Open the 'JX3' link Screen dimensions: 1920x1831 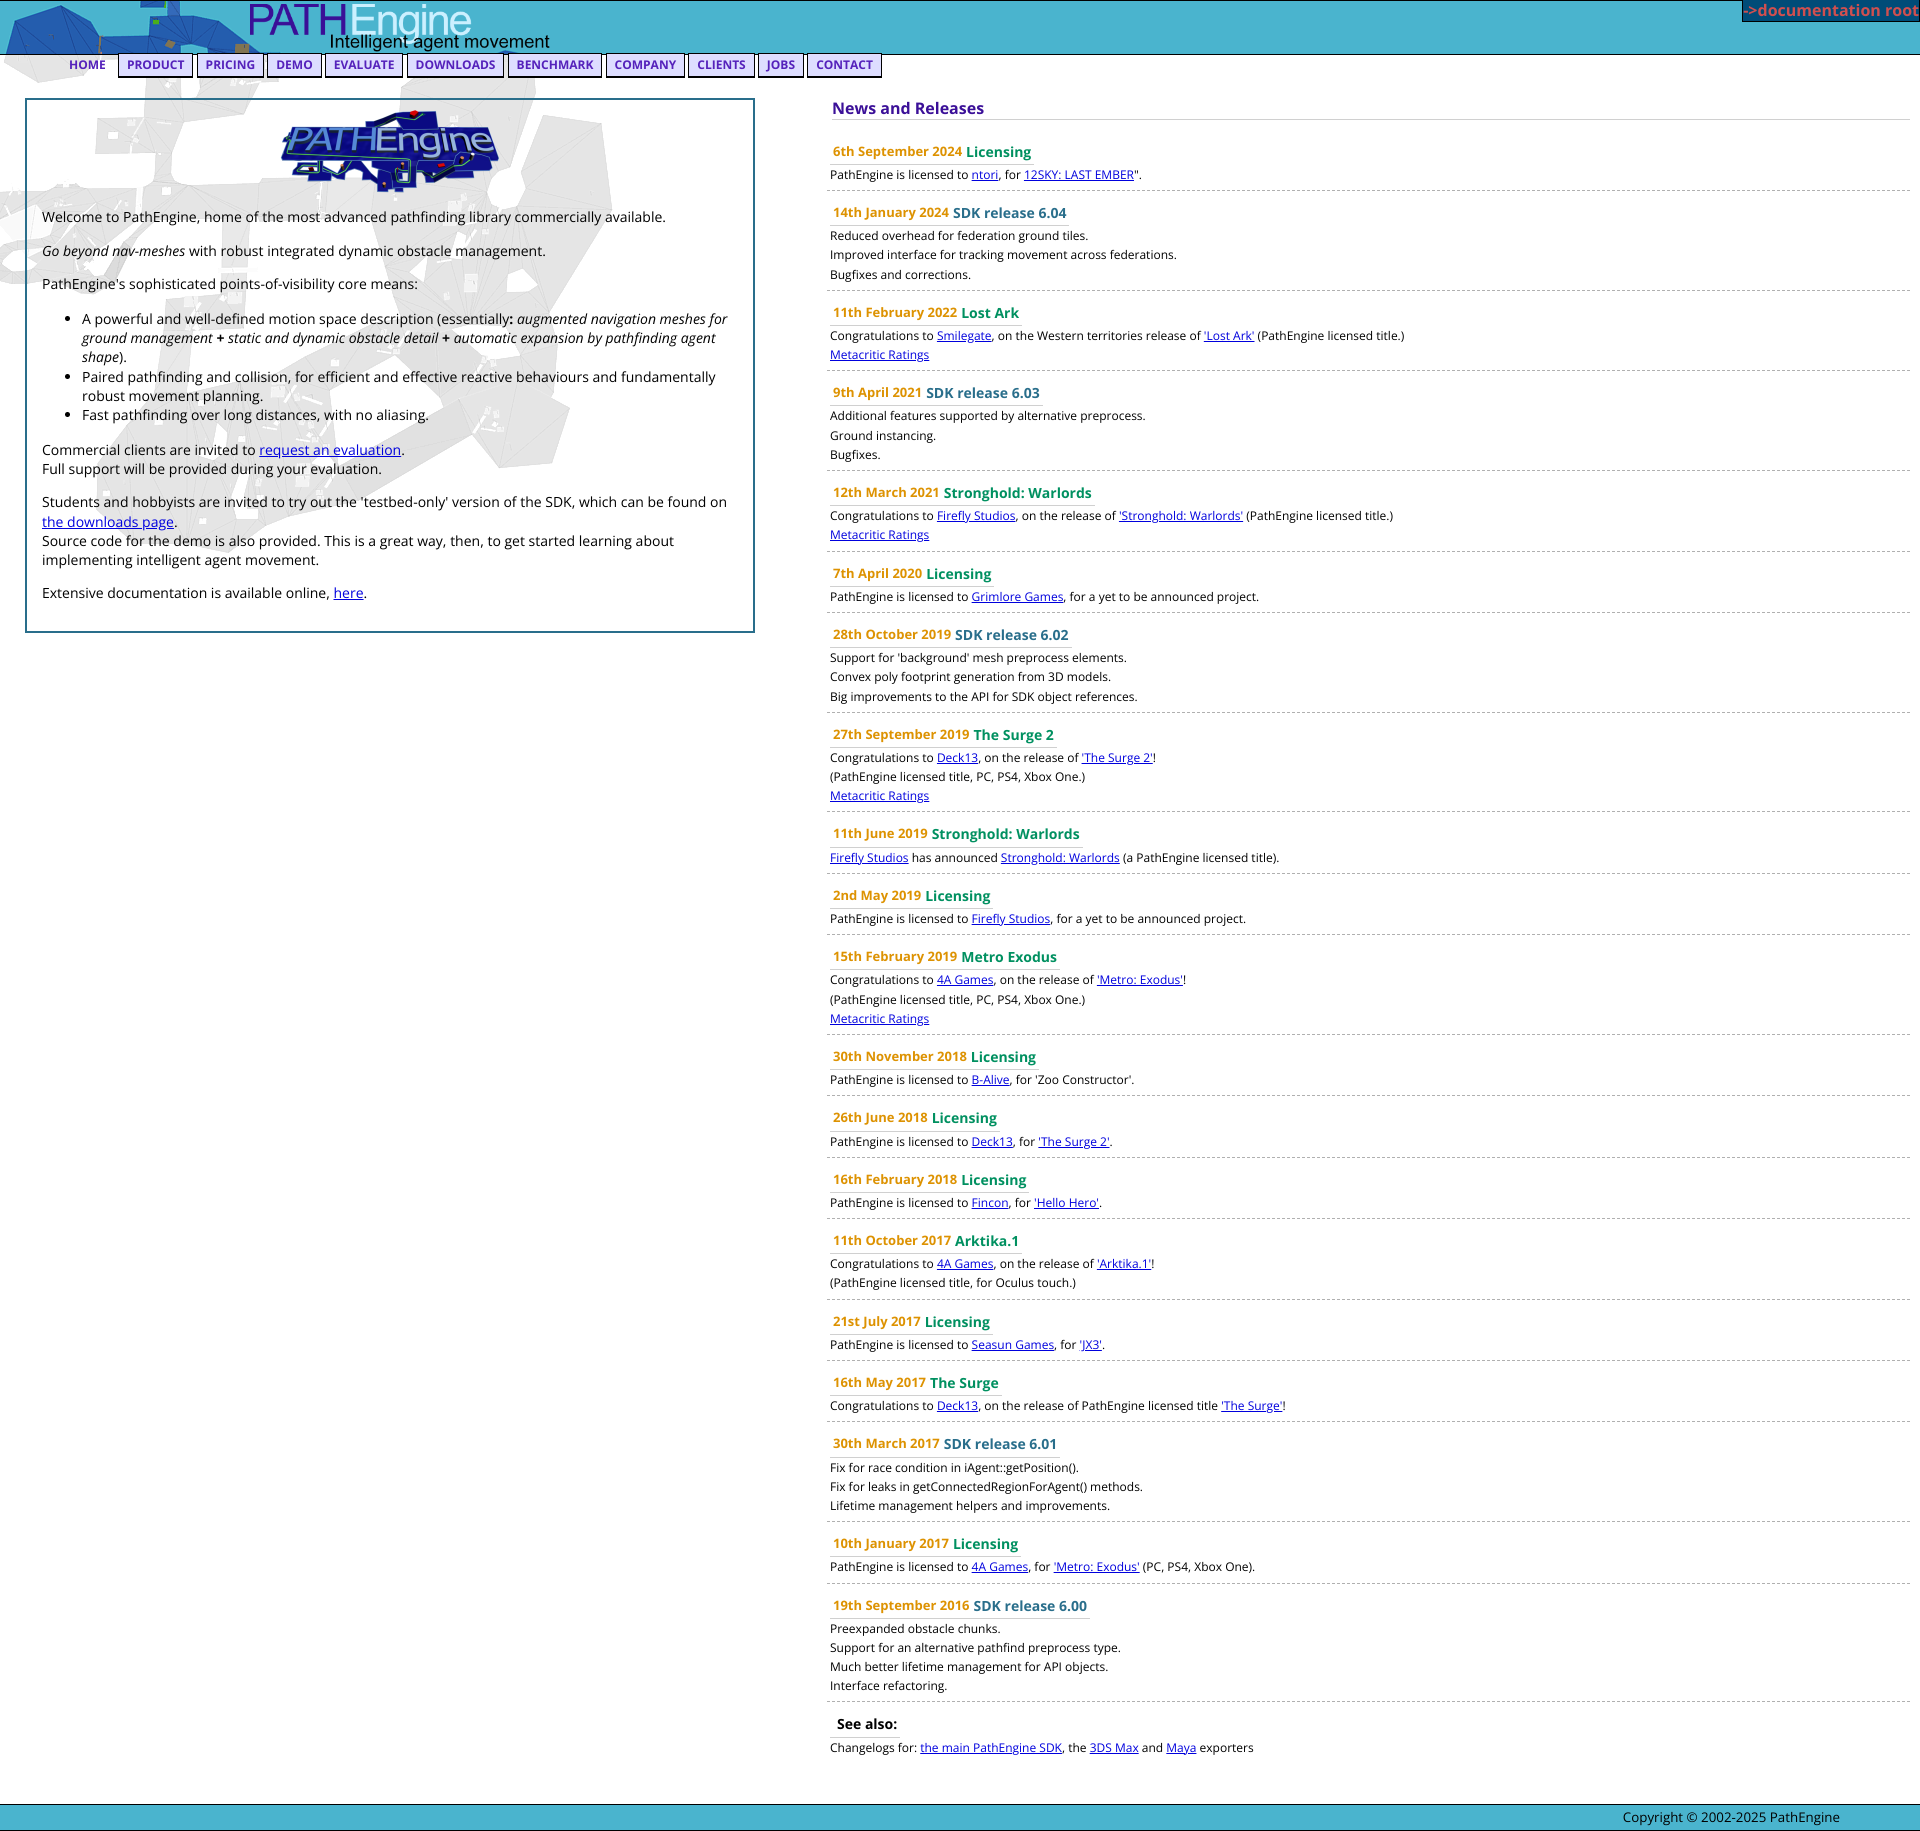[x=1091, y=1345]
